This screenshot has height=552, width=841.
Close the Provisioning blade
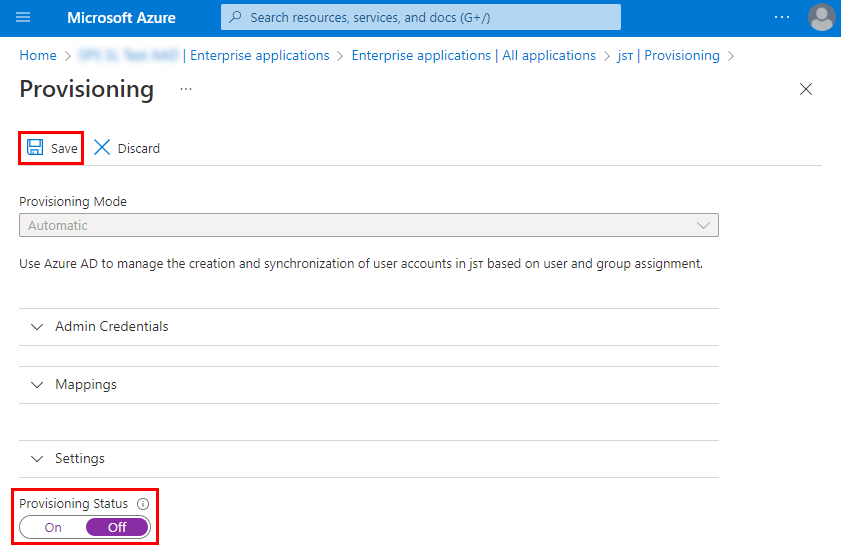[806, 89]
